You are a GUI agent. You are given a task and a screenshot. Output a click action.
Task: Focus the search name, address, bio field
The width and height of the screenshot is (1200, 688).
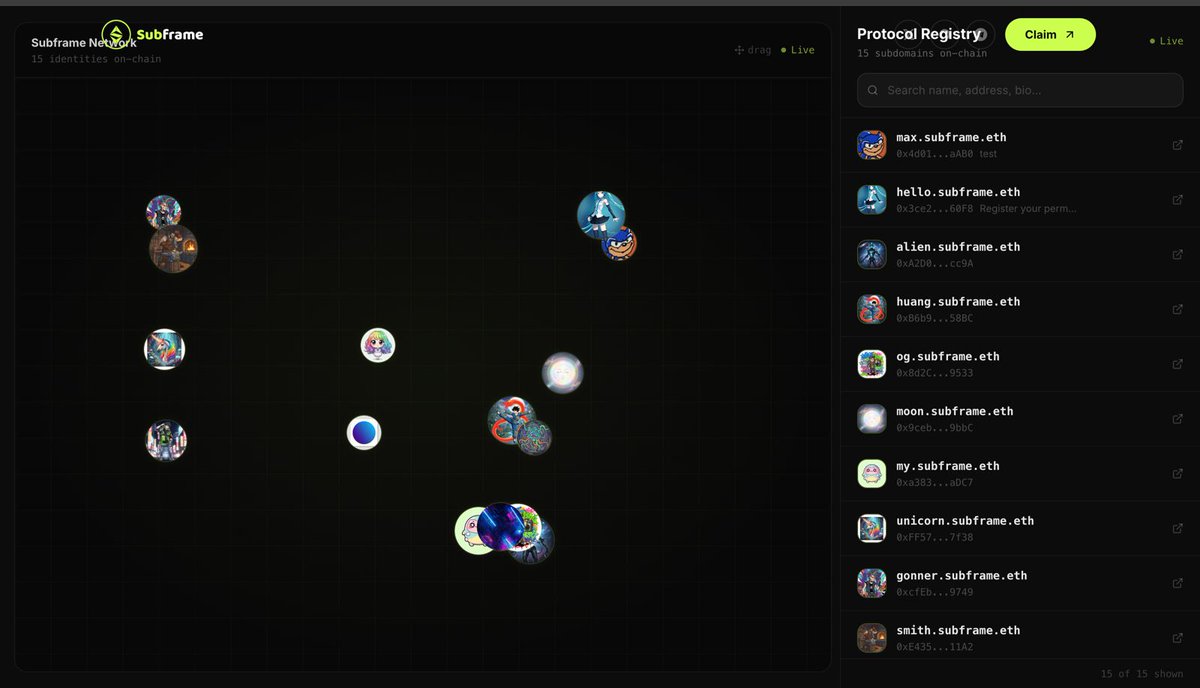pos(1021,90)
